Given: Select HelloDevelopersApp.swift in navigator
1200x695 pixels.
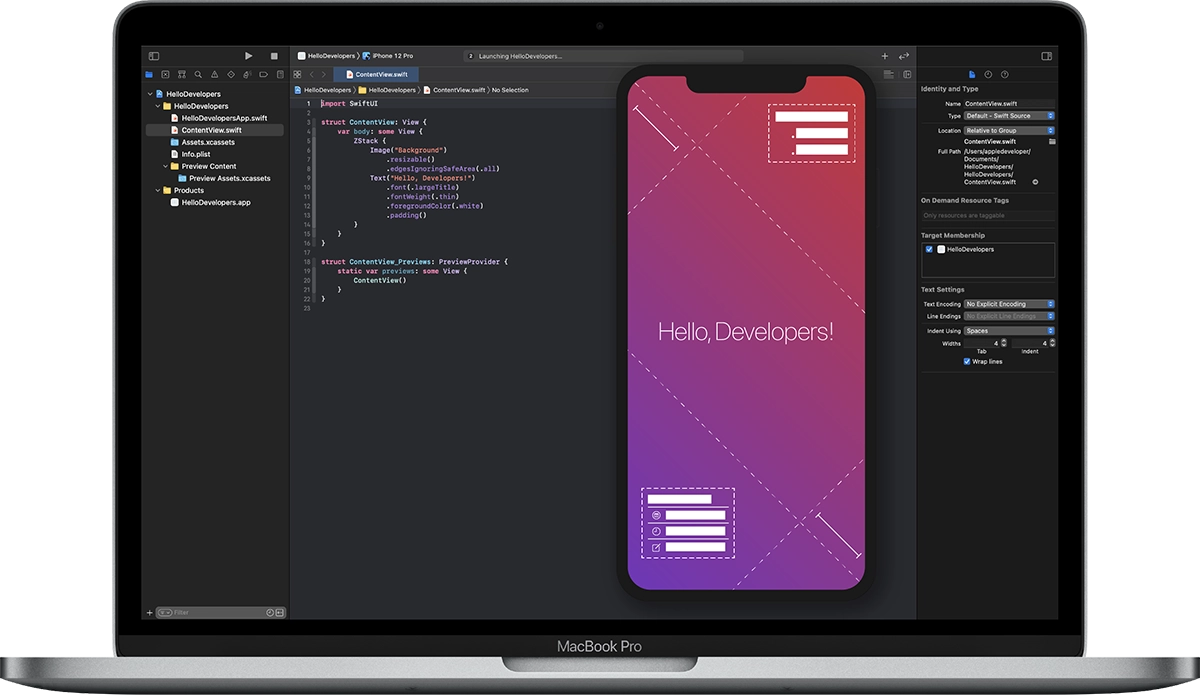Looking at the screenshot, I should tap(224, 118).
